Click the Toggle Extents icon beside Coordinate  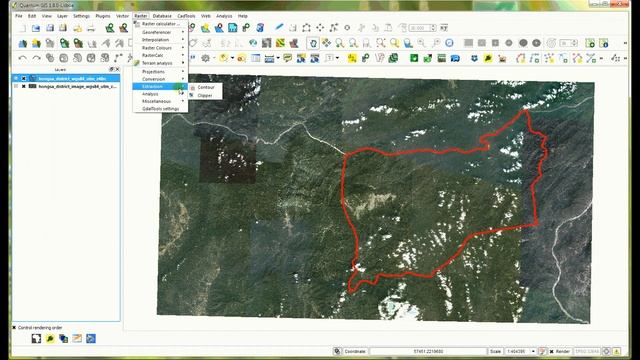click(337, 351)
